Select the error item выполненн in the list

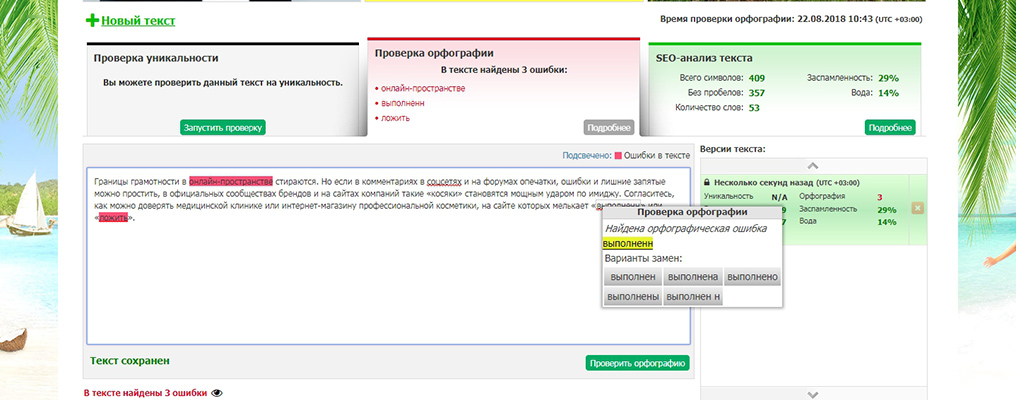(x=402, y=103)
